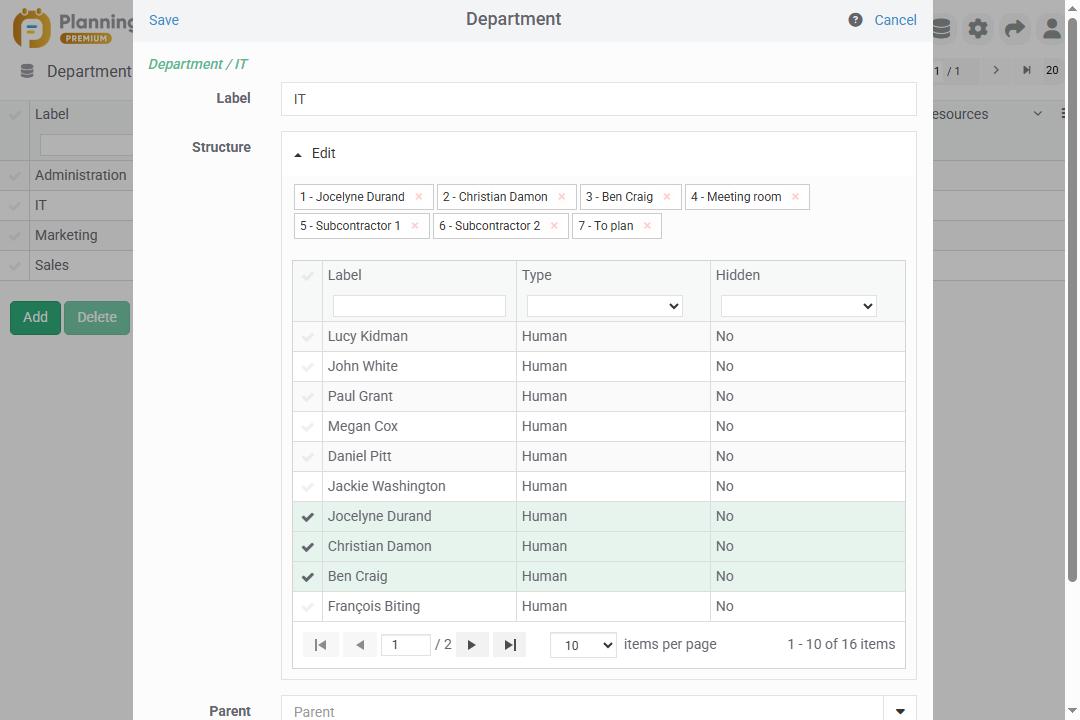Open the Type filter dropdown

[x=605, y=306]
